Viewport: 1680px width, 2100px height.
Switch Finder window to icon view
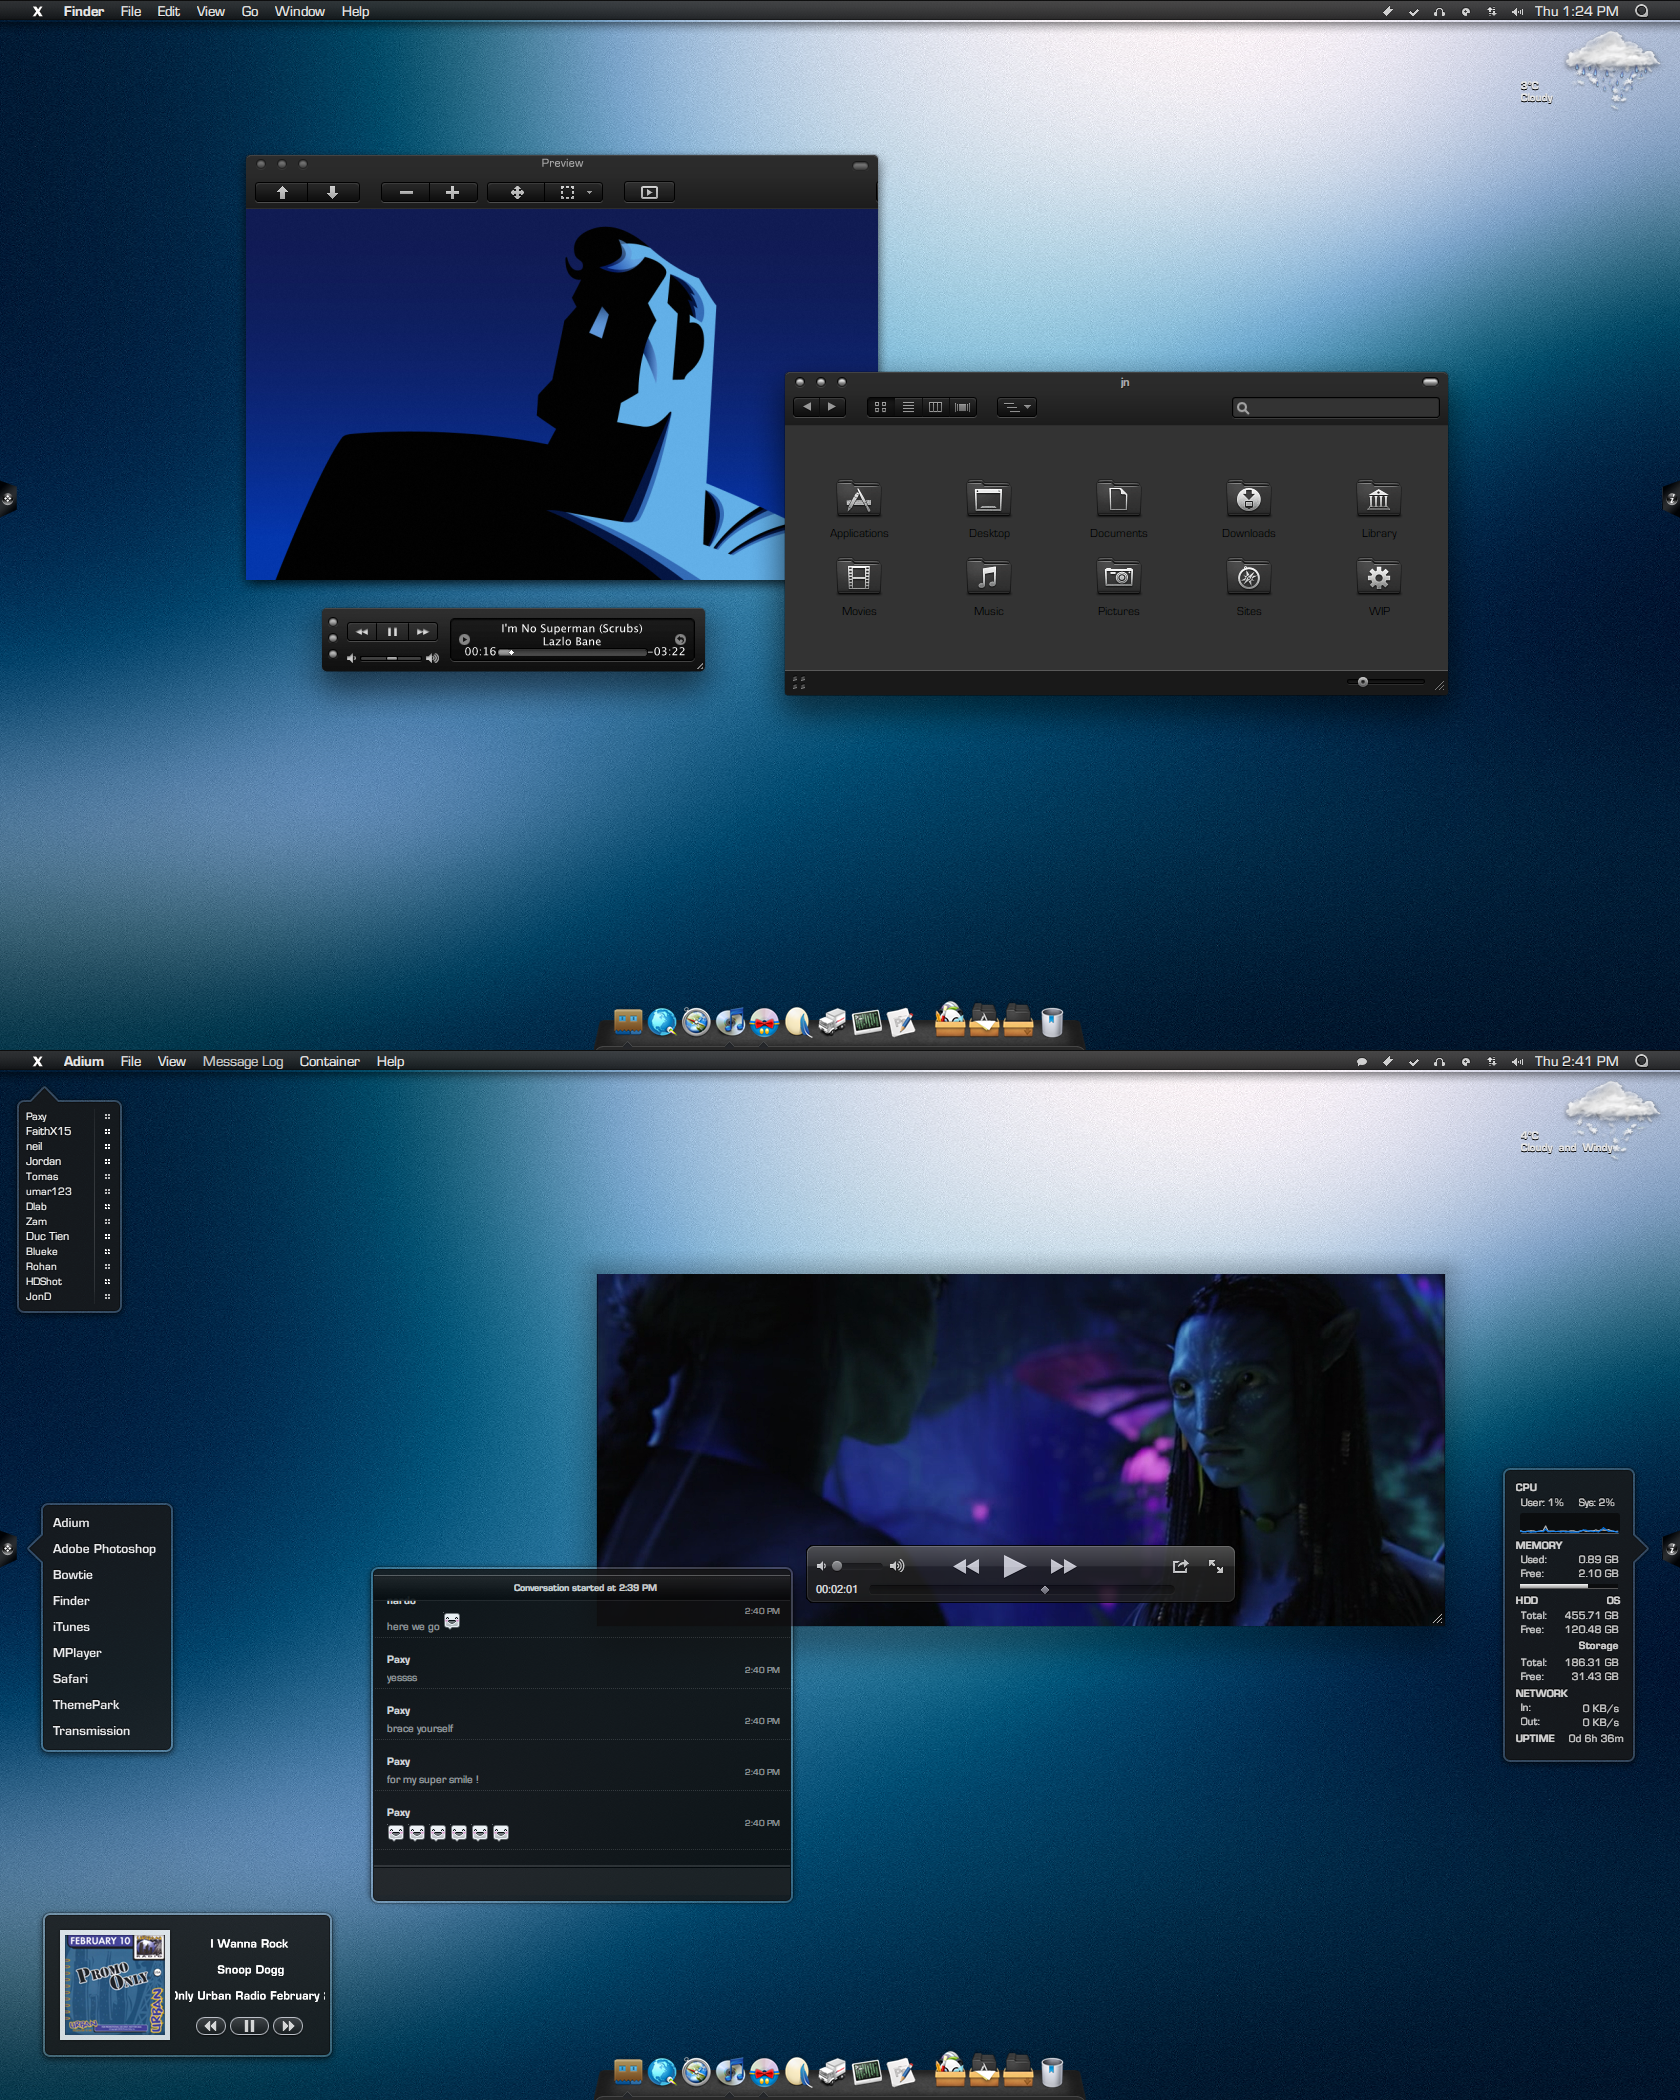[x=880, y=407]
